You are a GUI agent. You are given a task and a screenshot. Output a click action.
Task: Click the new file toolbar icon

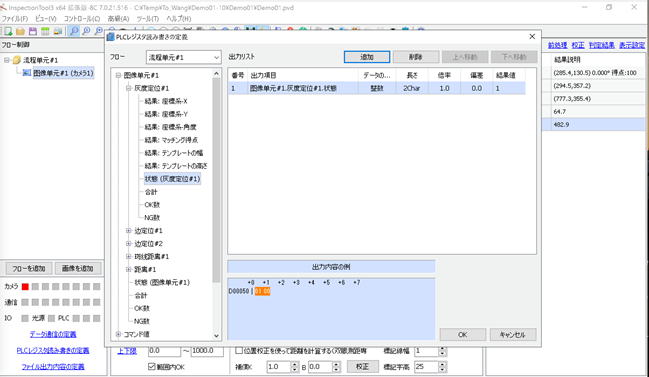tap(7, 31)
